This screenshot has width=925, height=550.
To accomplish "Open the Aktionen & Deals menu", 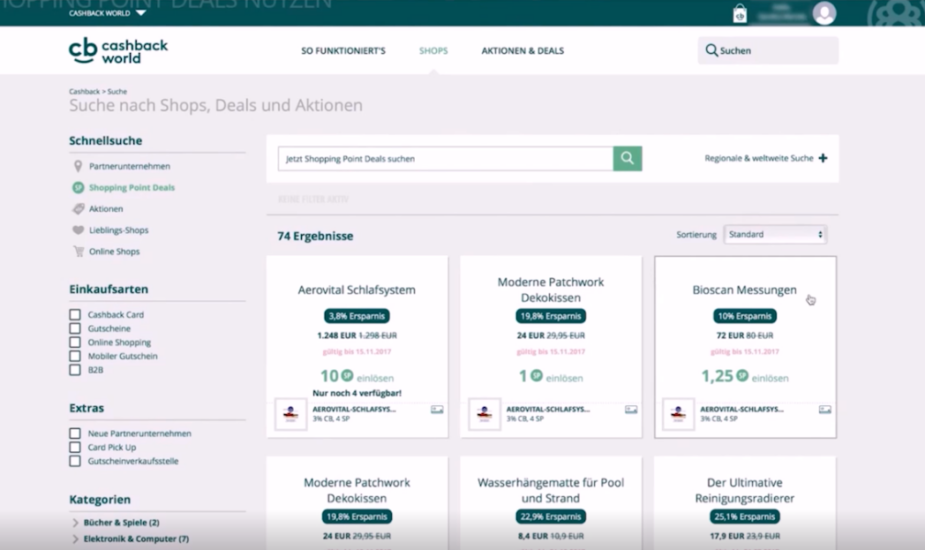I will tap(523, 51).
